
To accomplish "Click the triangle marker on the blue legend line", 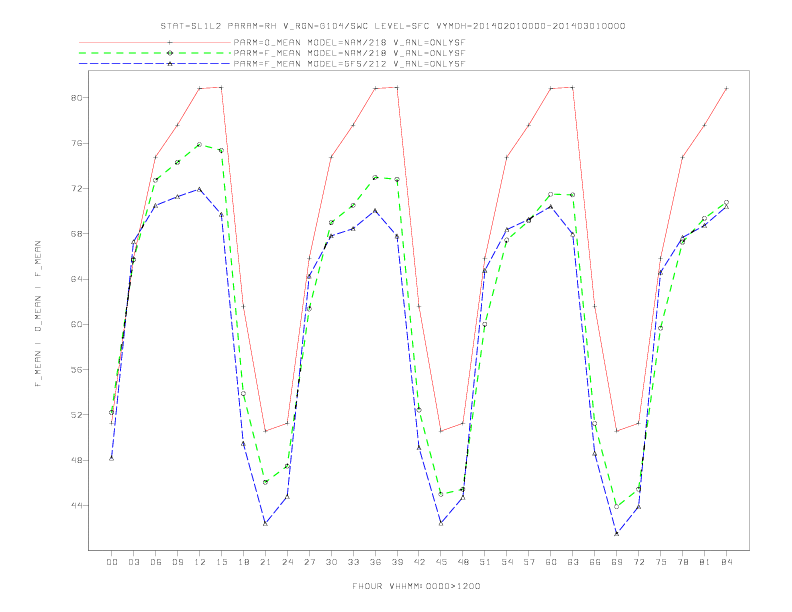I will pos(170,64).
